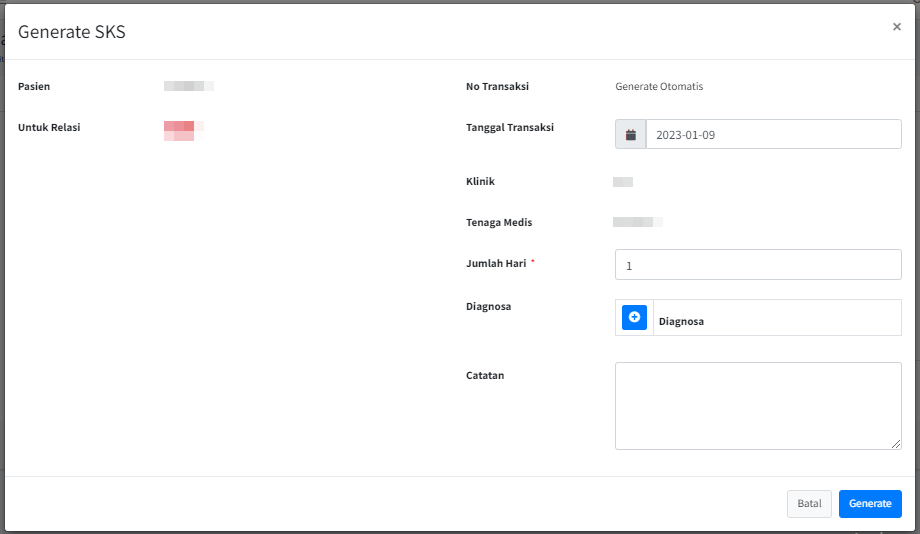Click the Klinik label
This screenshot has width=920, height=534.
[x=480, y=182]
